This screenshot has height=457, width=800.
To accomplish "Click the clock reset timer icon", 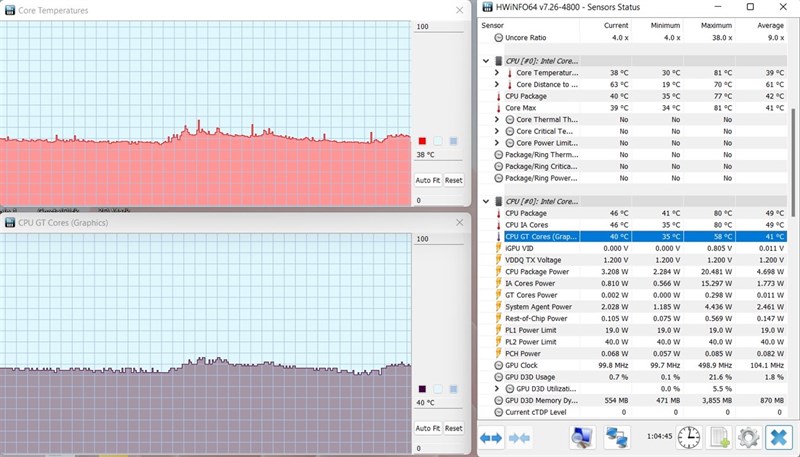I will click(x=689, y=438).
